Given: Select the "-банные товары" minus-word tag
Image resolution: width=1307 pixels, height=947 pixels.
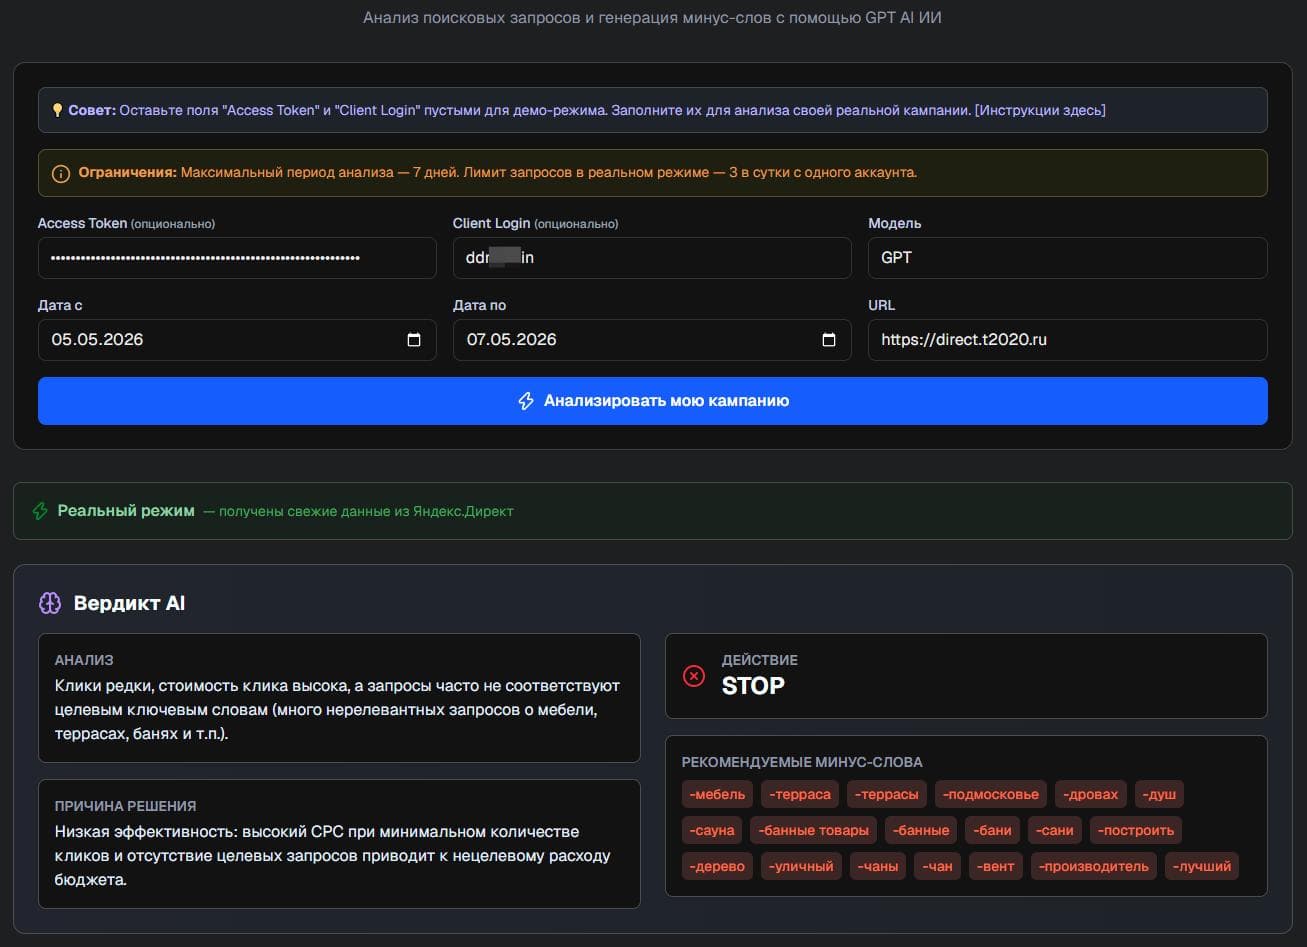Looking at the screenshot, I should (813, 830).
